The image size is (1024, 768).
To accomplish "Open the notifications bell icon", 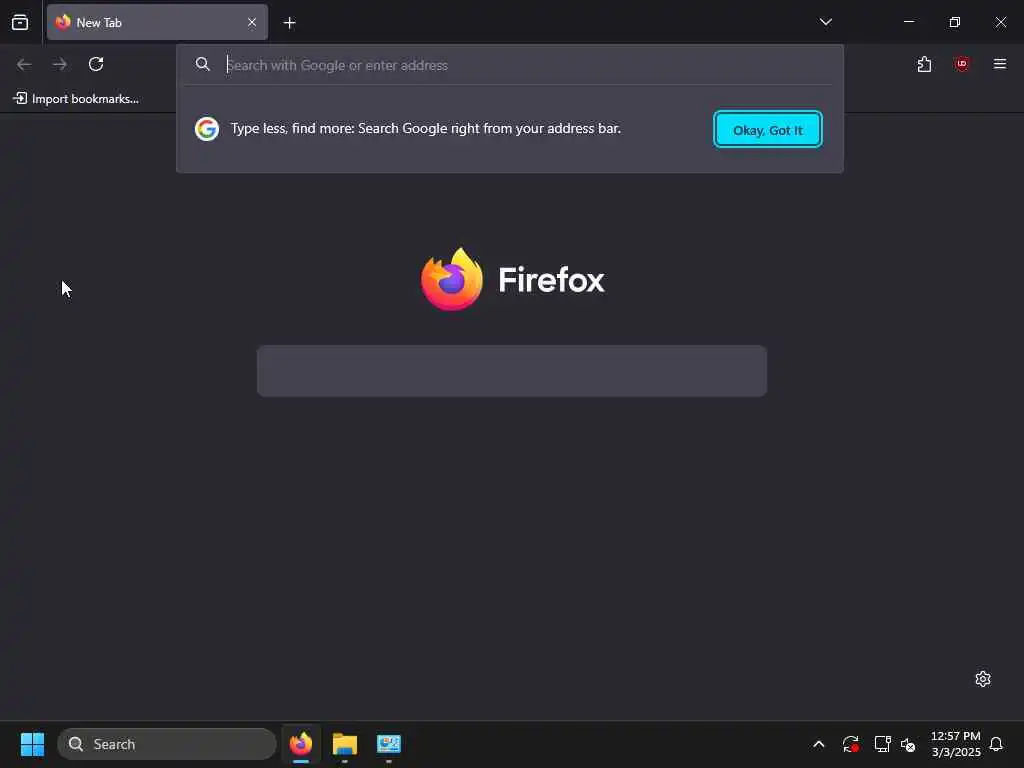I will [x=996, y=744].
